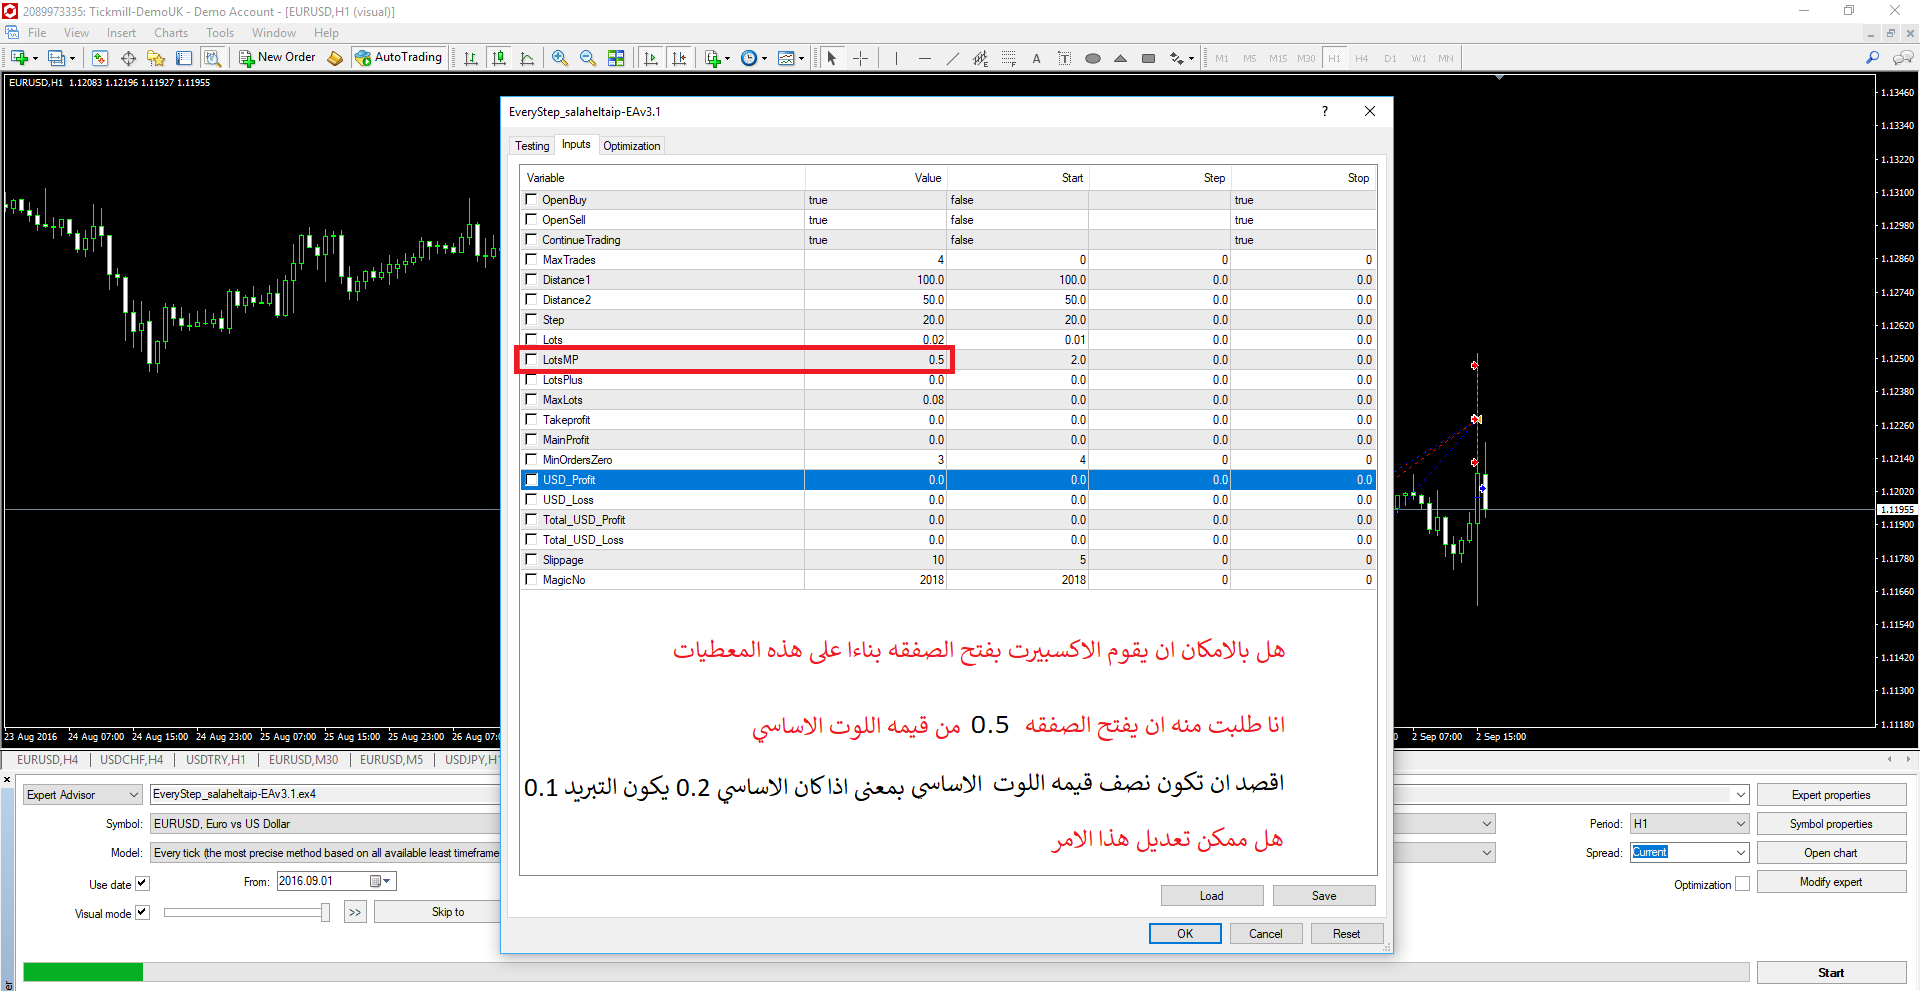
Task: Toggle chart auto scroll icon
Action: coord(651,58)
